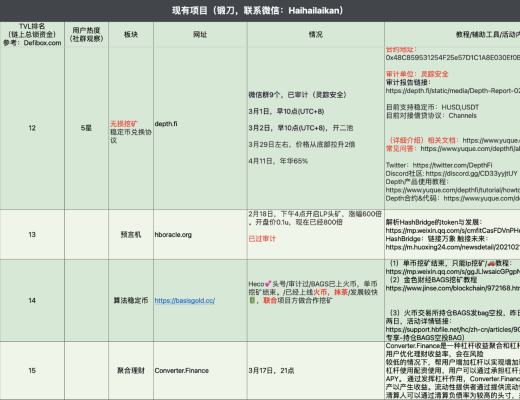Select the rank cell "14"
This screenshot has width=520, height=400.
pos(32,301)
